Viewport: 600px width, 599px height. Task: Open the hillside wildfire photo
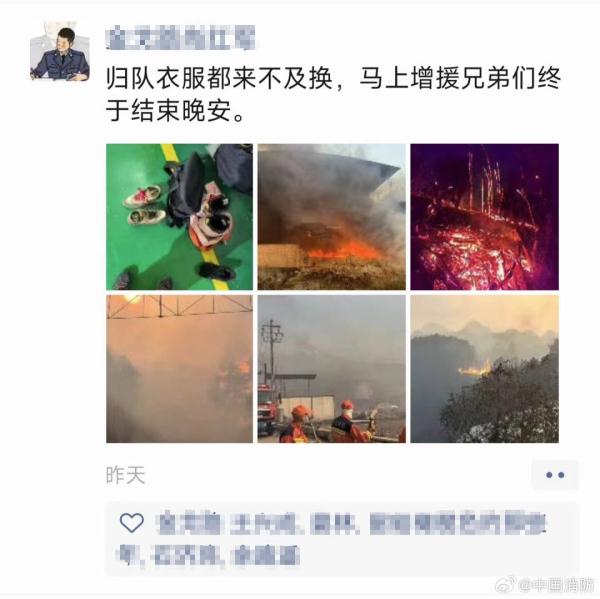[x=484, y=369]
